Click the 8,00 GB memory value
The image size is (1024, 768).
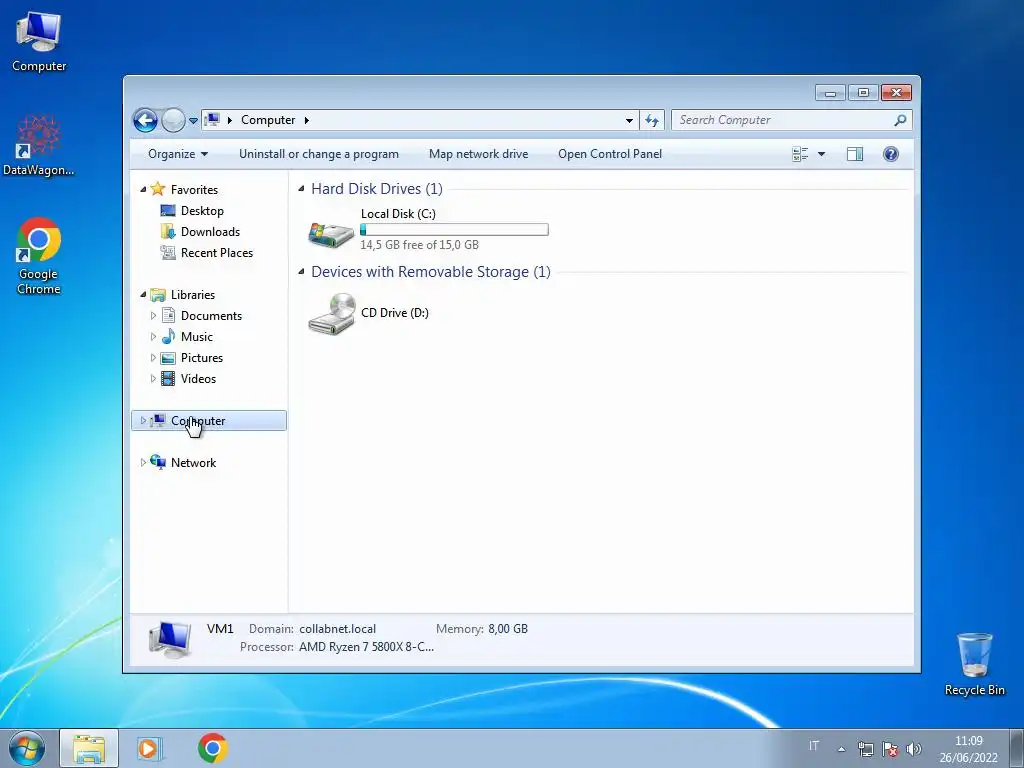point(508,629)
